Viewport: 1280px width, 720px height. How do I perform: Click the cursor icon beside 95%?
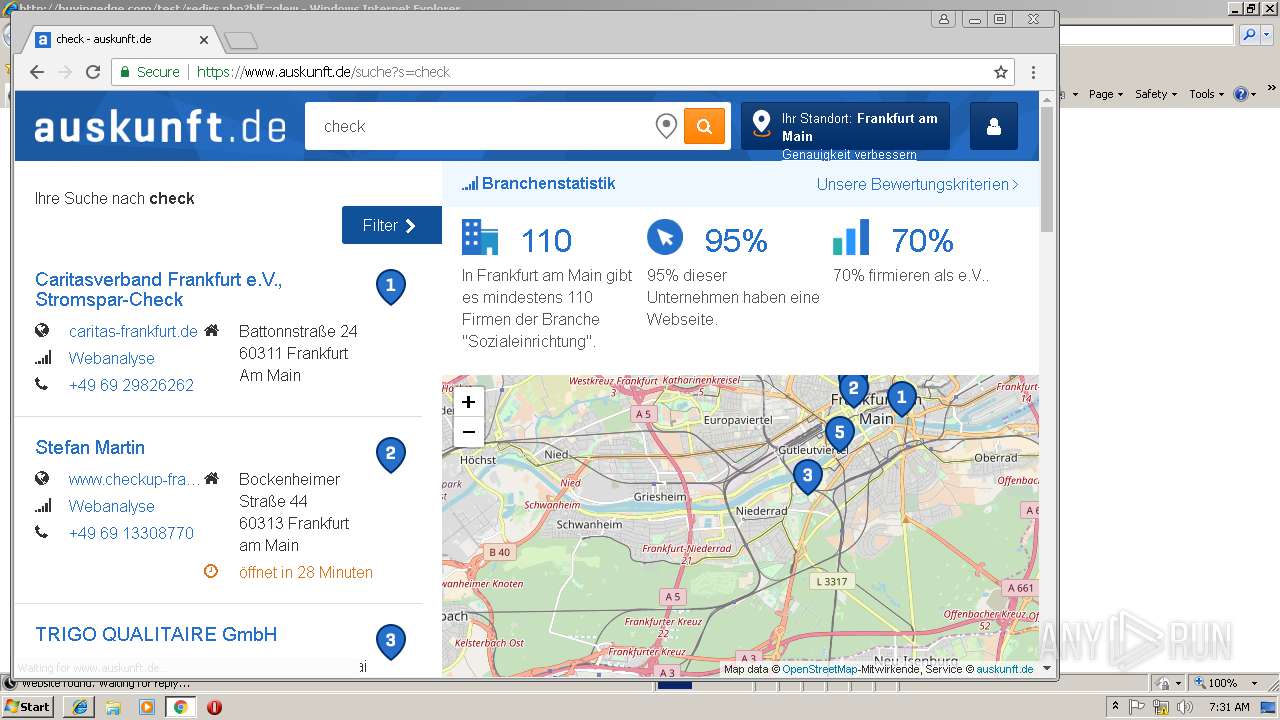(665, 237)
